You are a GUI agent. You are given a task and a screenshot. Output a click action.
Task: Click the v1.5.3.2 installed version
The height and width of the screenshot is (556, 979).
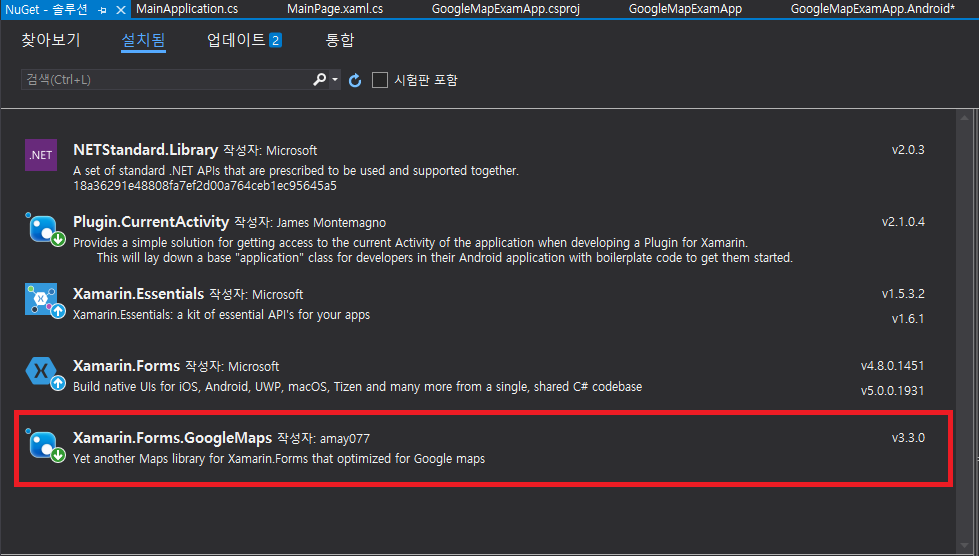[903, 293]
